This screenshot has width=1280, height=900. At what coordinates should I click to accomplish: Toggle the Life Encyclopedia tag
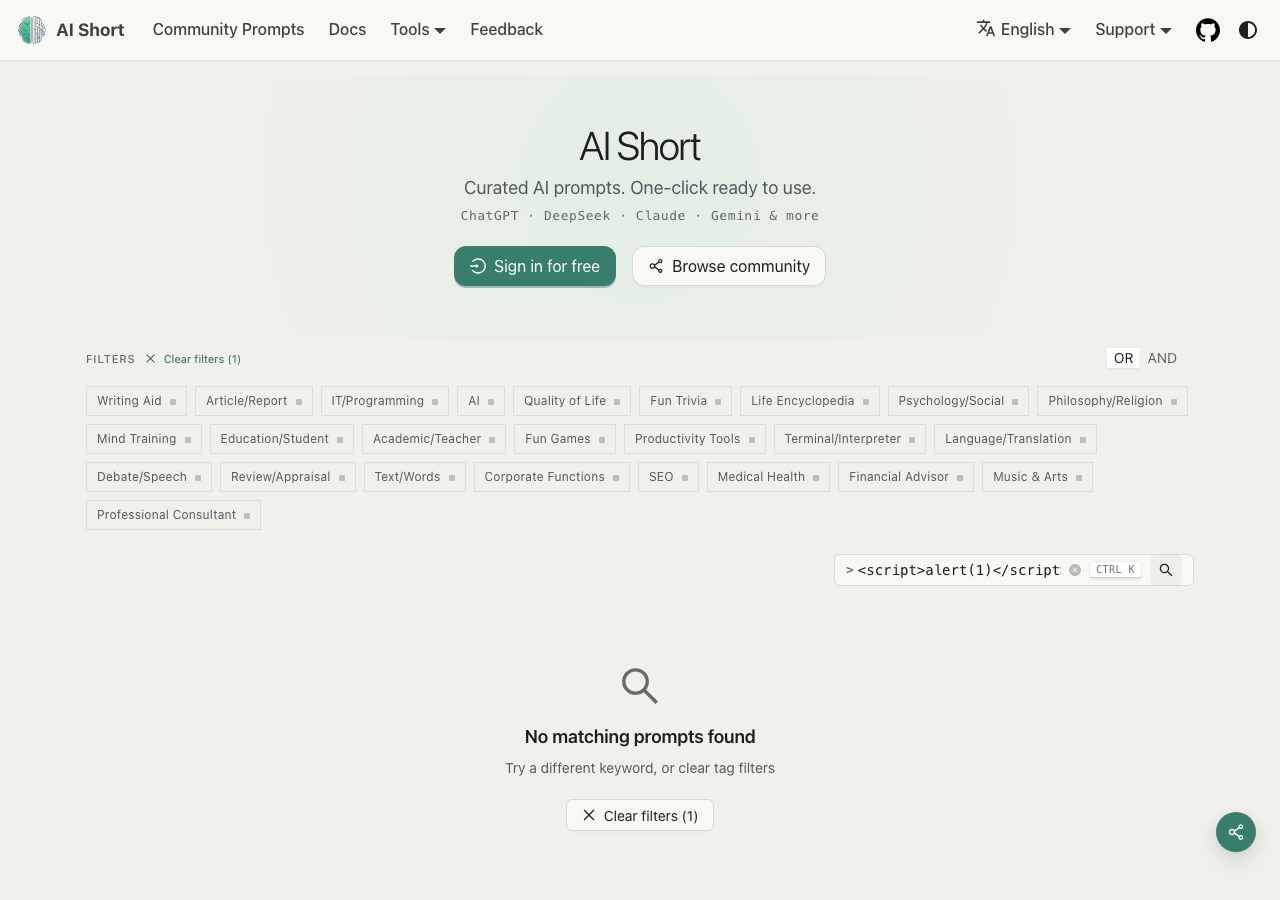(810, 401)
